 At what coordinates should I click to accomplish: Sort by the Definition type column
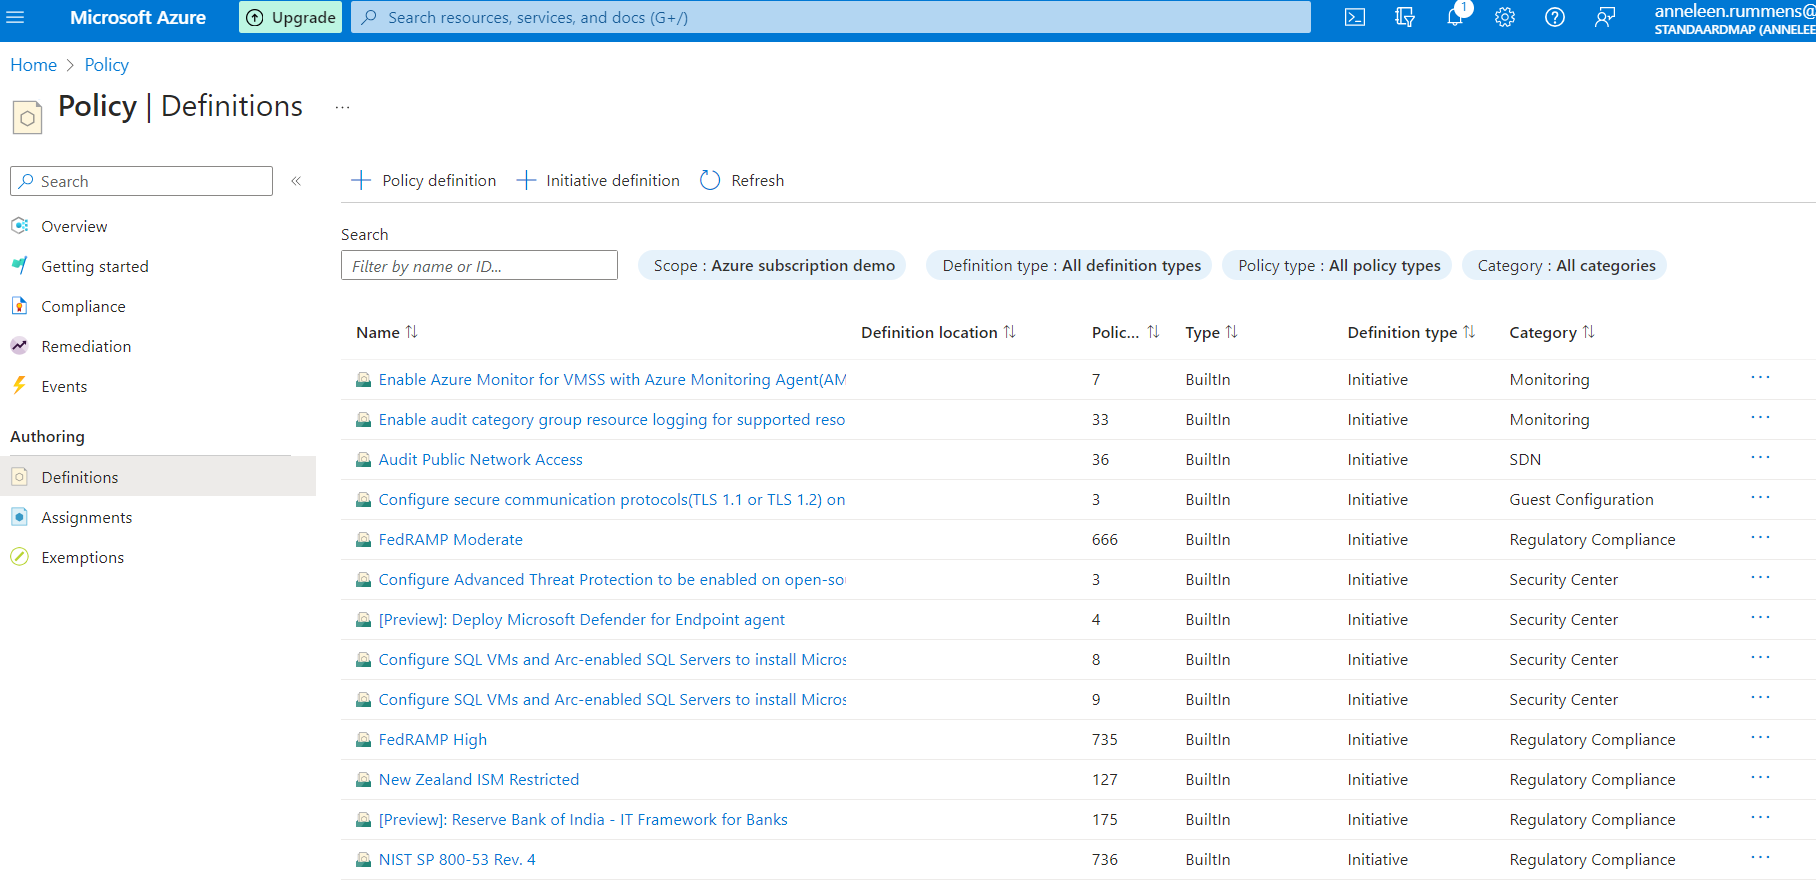point(1411,333)
